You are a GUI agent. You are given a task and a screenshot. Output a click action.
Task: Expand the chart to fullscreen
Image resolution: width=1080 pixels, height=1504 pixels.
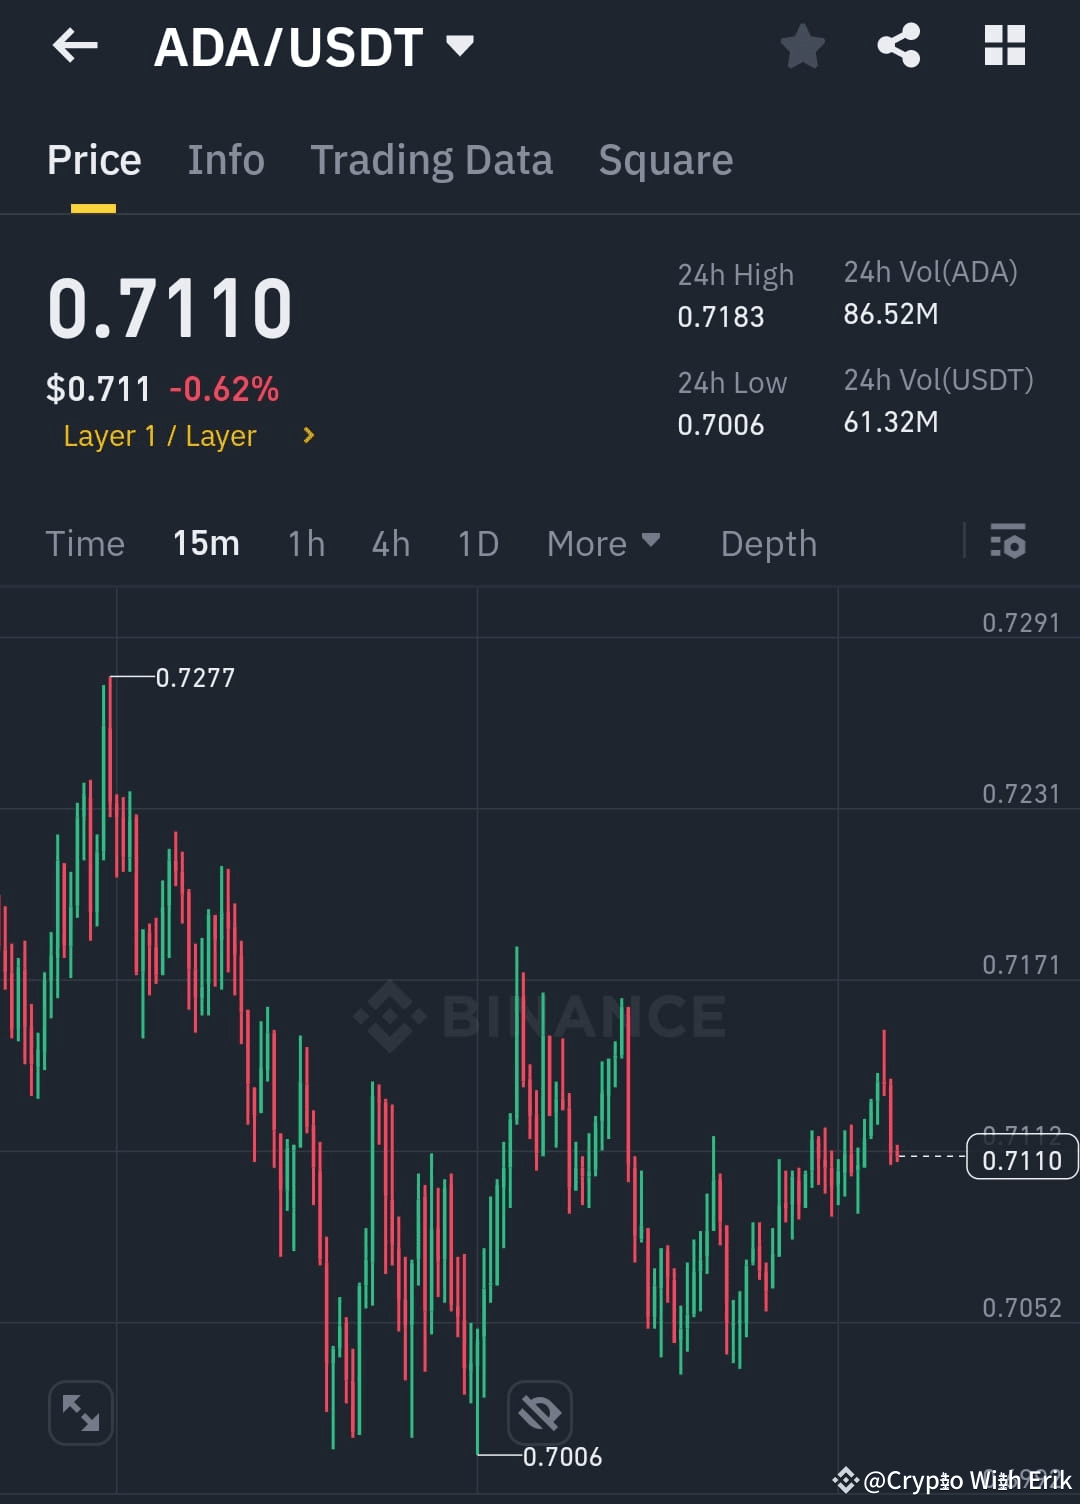[80, 1413]
